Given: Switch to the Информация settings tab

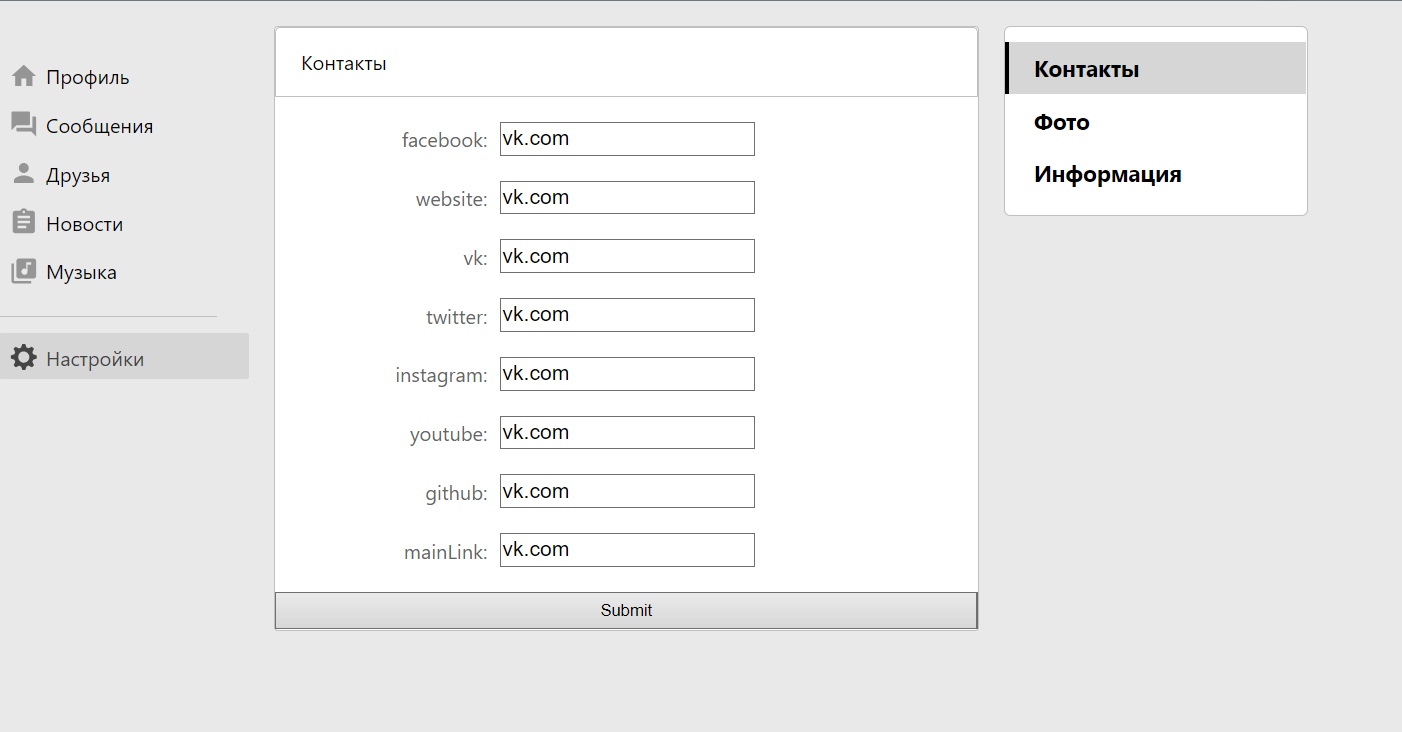Looking at the screenshot, I should pos(1155,174).
